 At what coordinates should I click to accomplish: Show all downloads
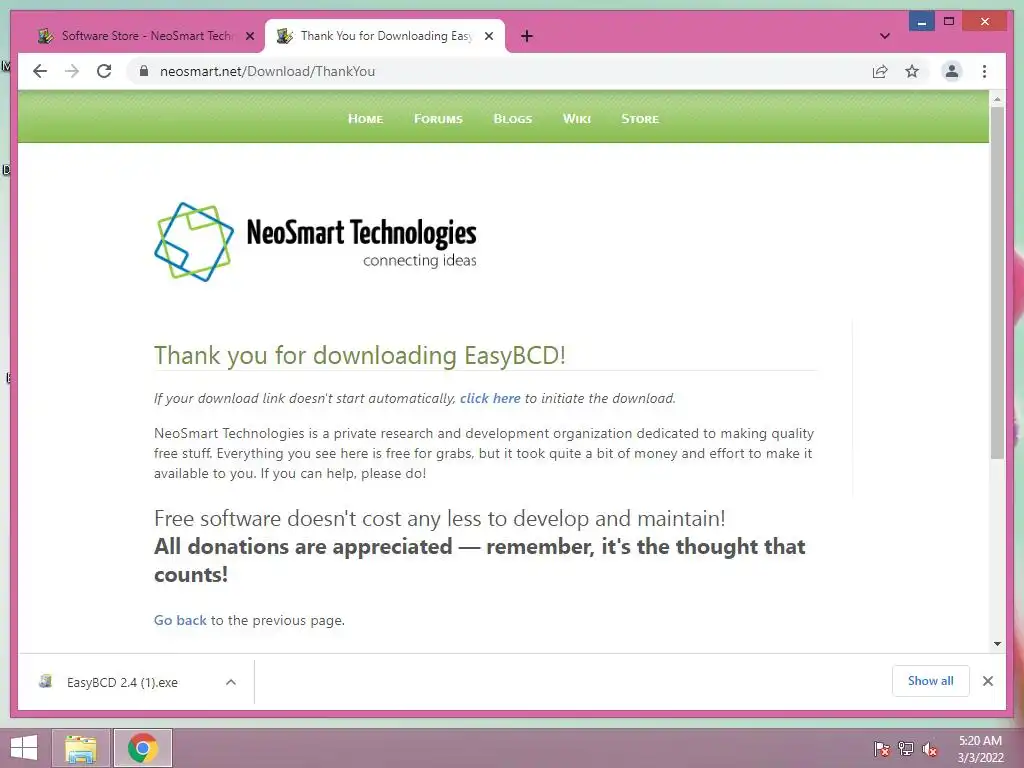coord(931,681)
